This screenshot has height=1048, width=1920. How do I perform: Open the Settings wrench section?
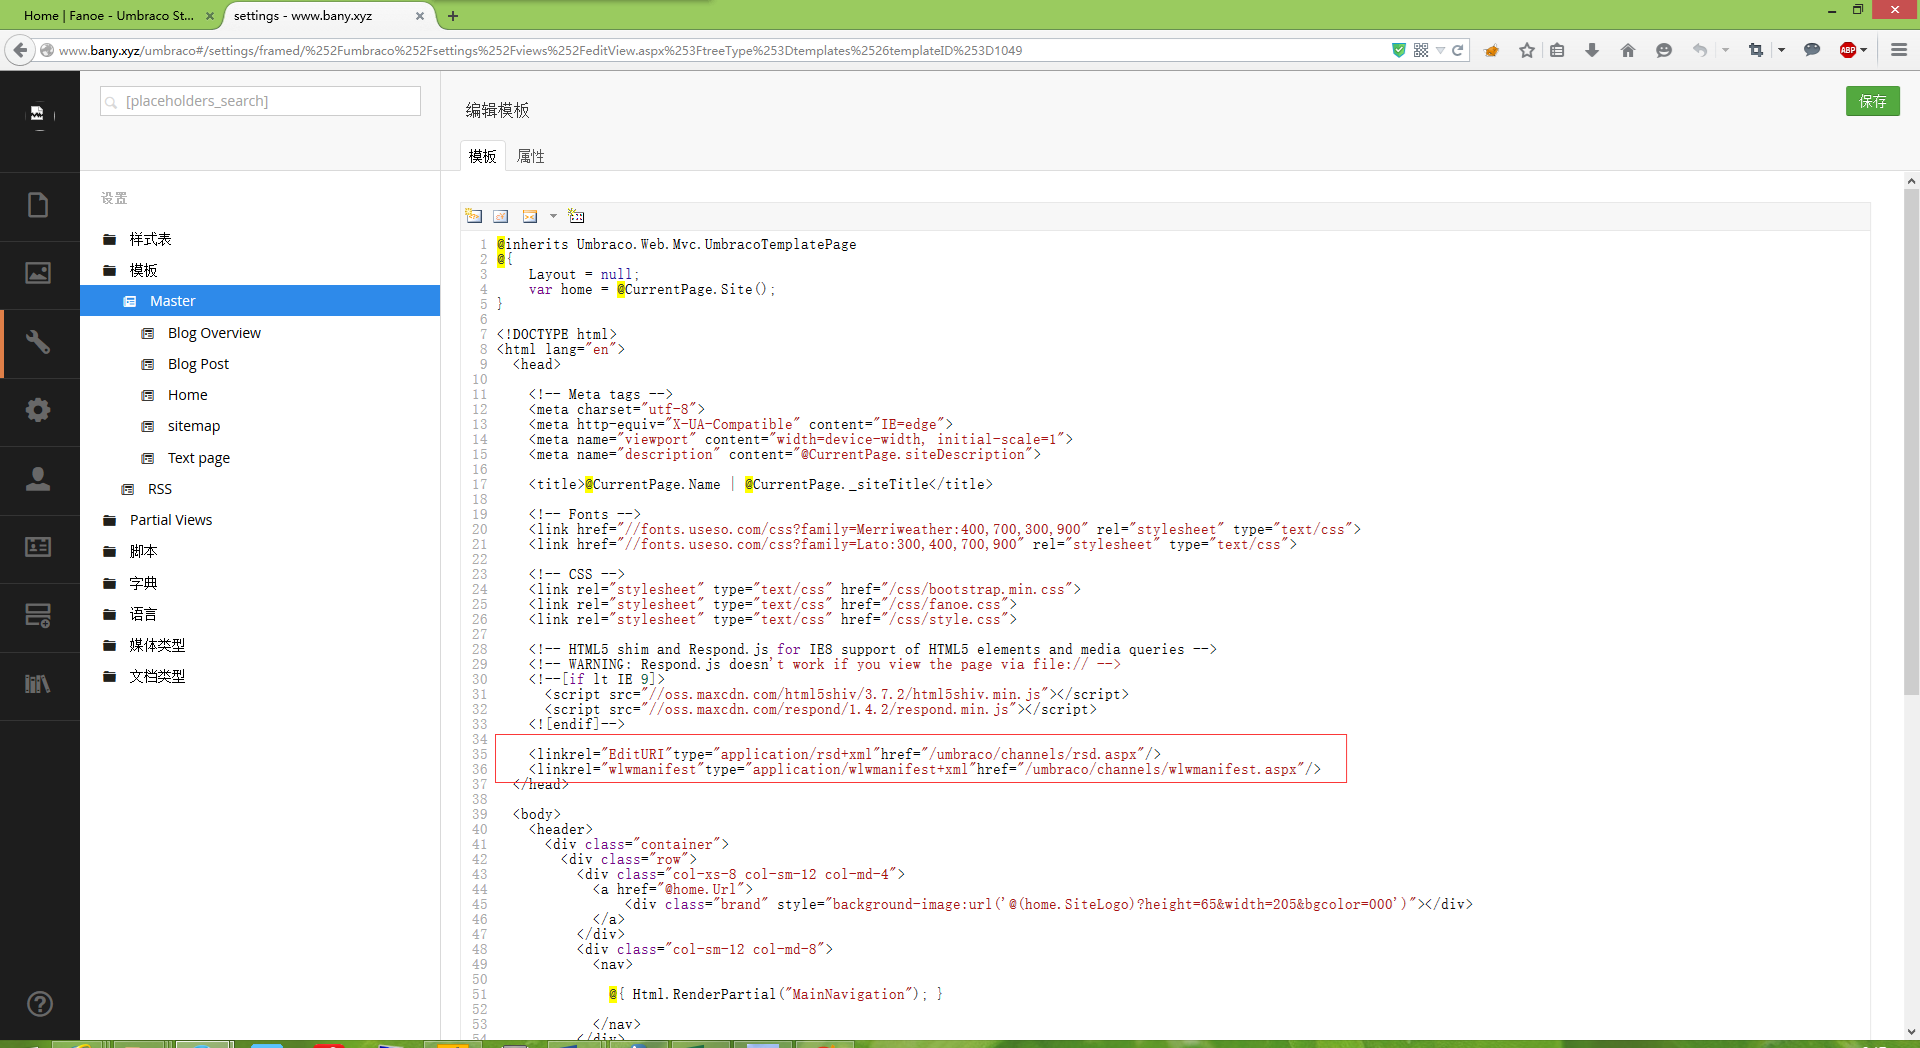pos(38,342)
